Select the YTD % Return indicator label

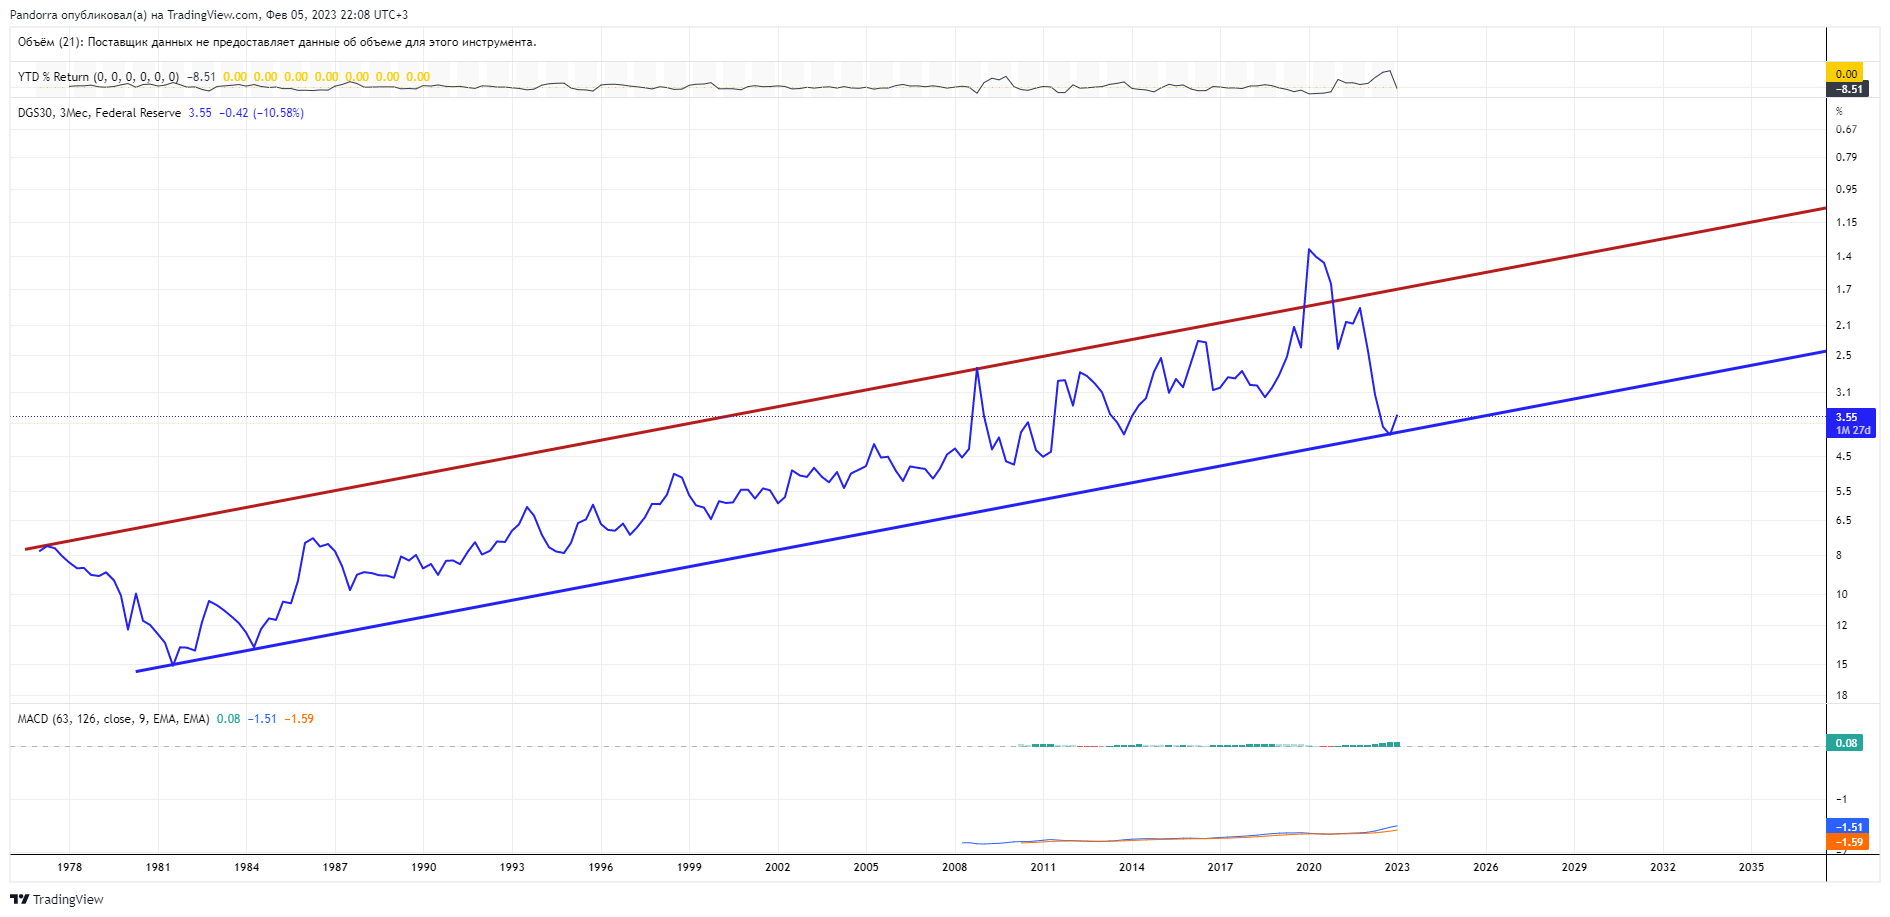pyautogui.click(x=98, y=77)
